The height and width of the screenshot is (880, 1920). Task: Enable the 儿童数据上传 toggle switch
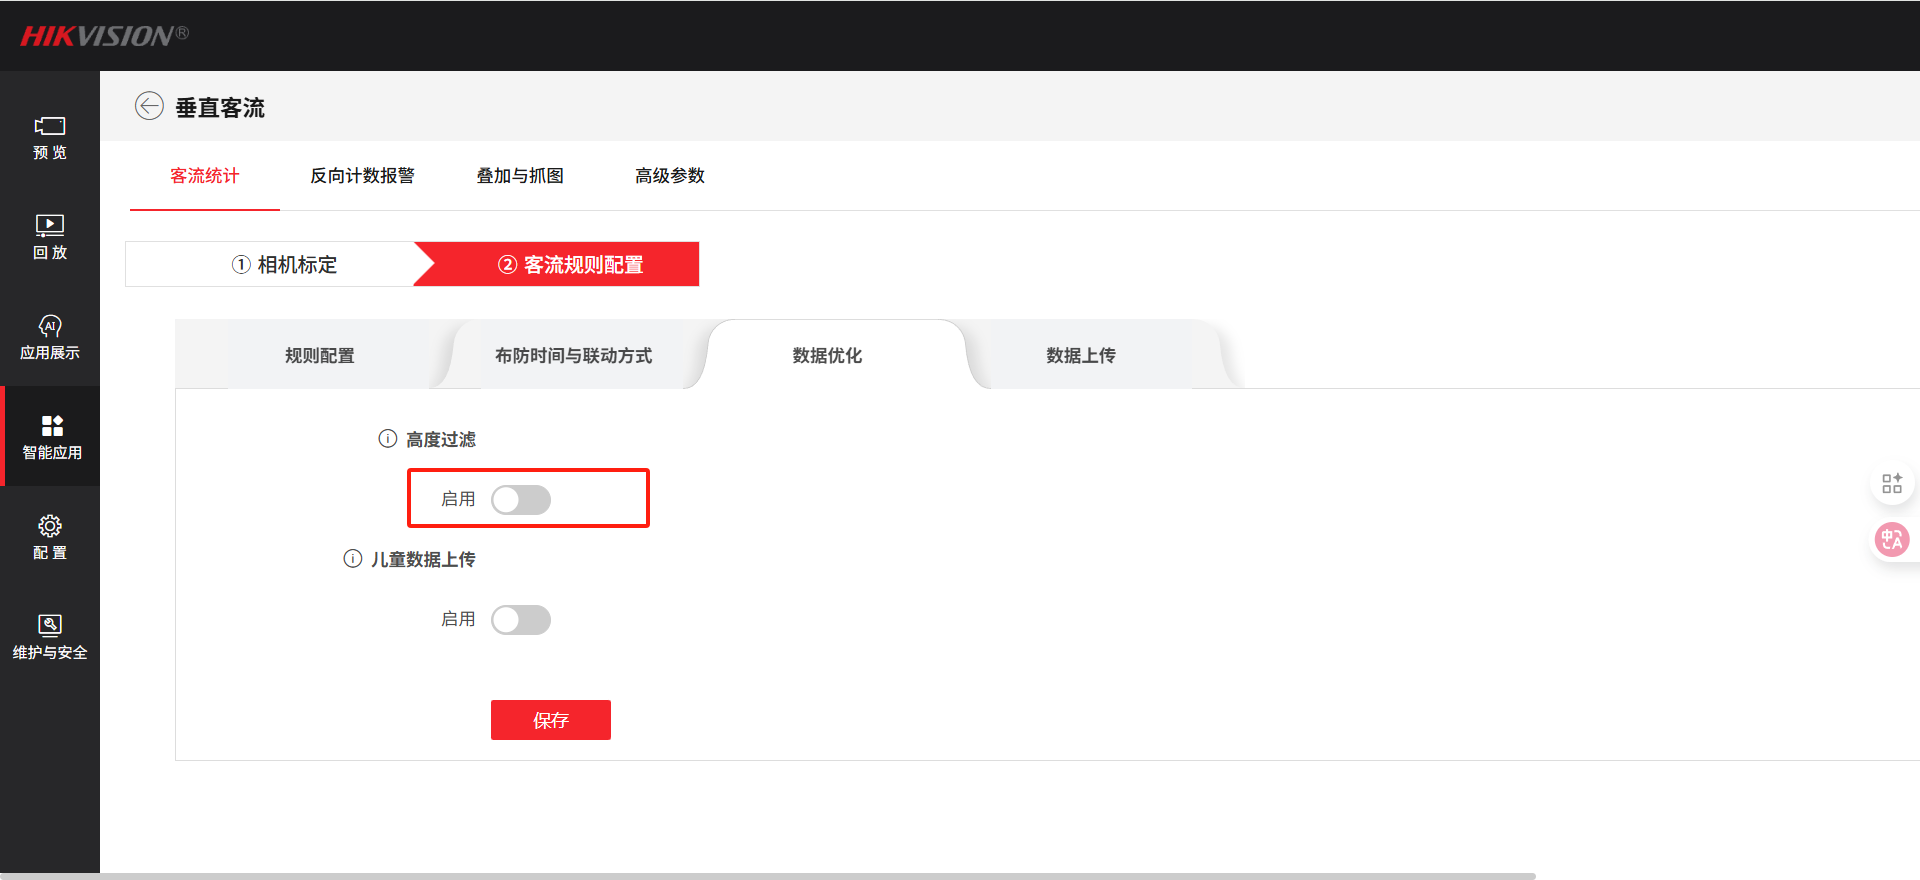pos(521,620)
